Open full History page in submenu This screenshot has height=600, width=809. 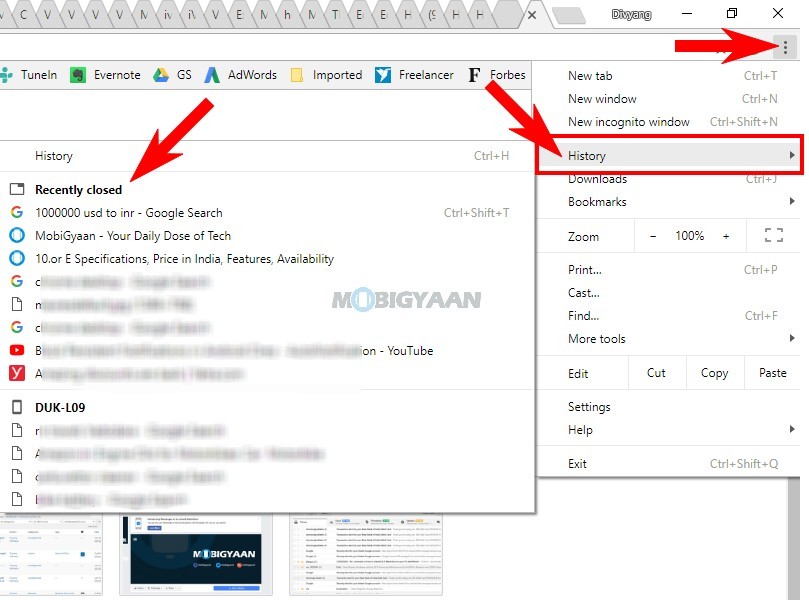tap(267, 156)
